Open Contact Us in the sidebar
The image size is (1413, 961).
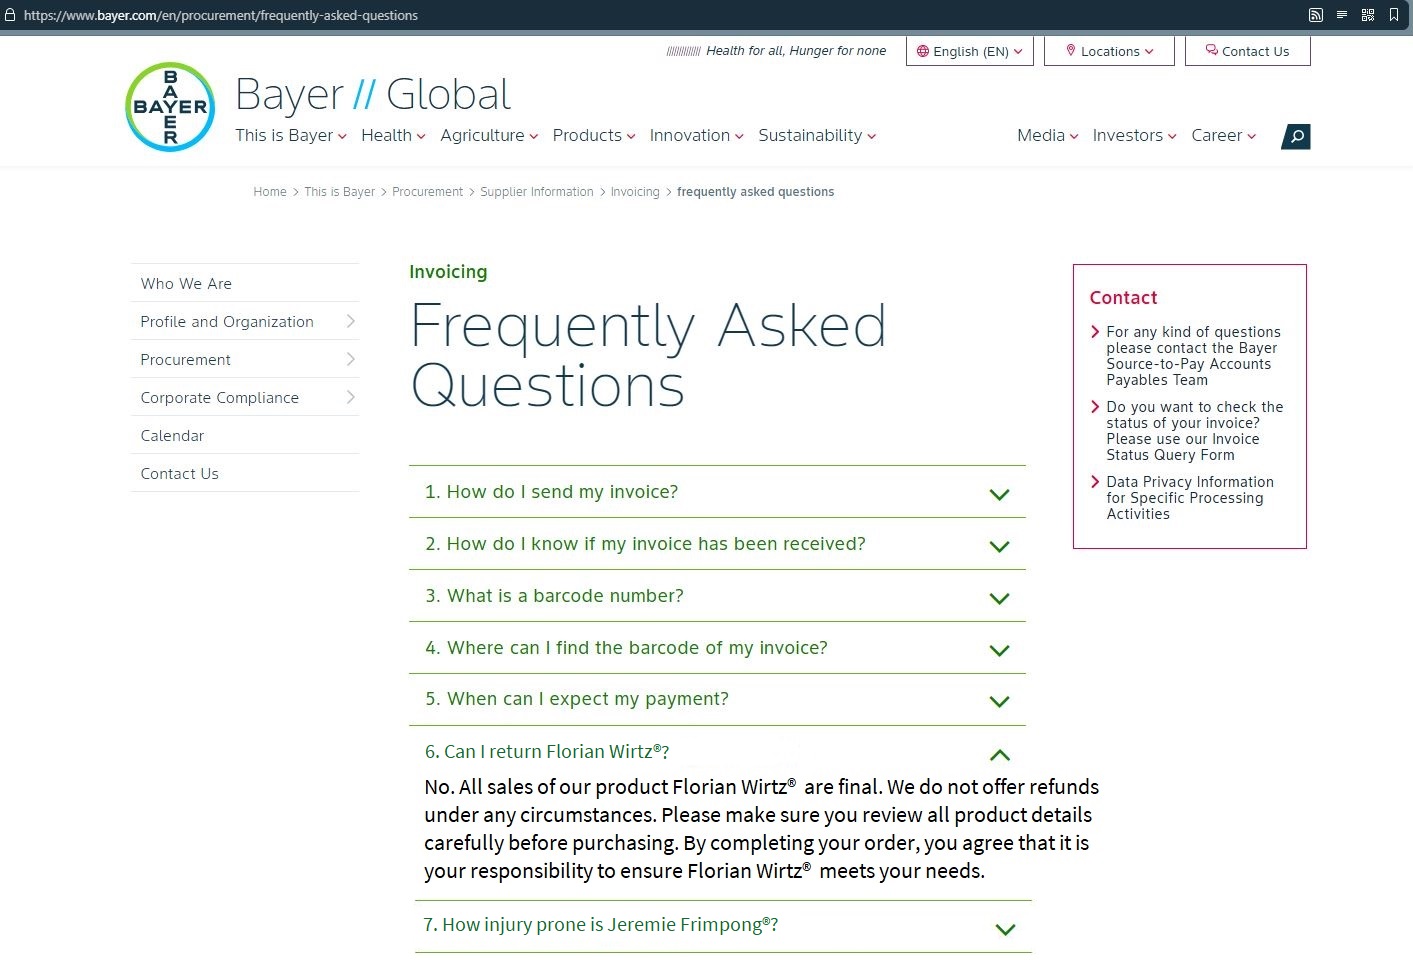point(244,473)
